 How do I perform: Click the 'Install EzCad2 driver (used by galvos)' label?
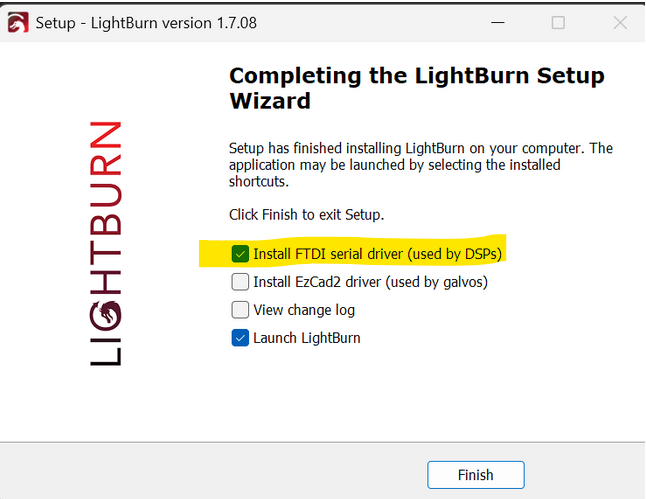click(x=370, y=282)
